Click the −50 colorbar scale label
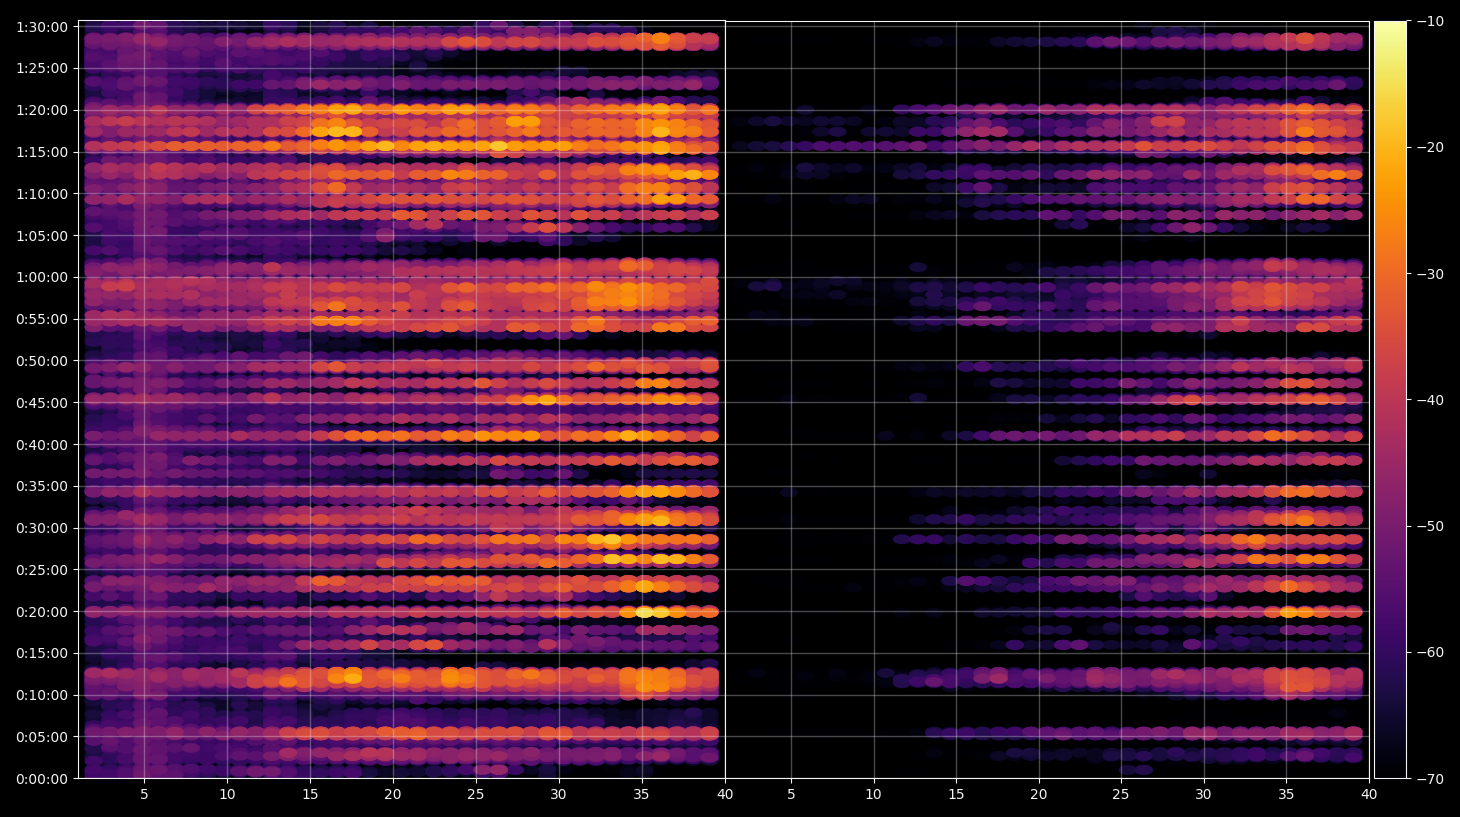Viewport: 1460px width, 817px height. [1431, 526]
